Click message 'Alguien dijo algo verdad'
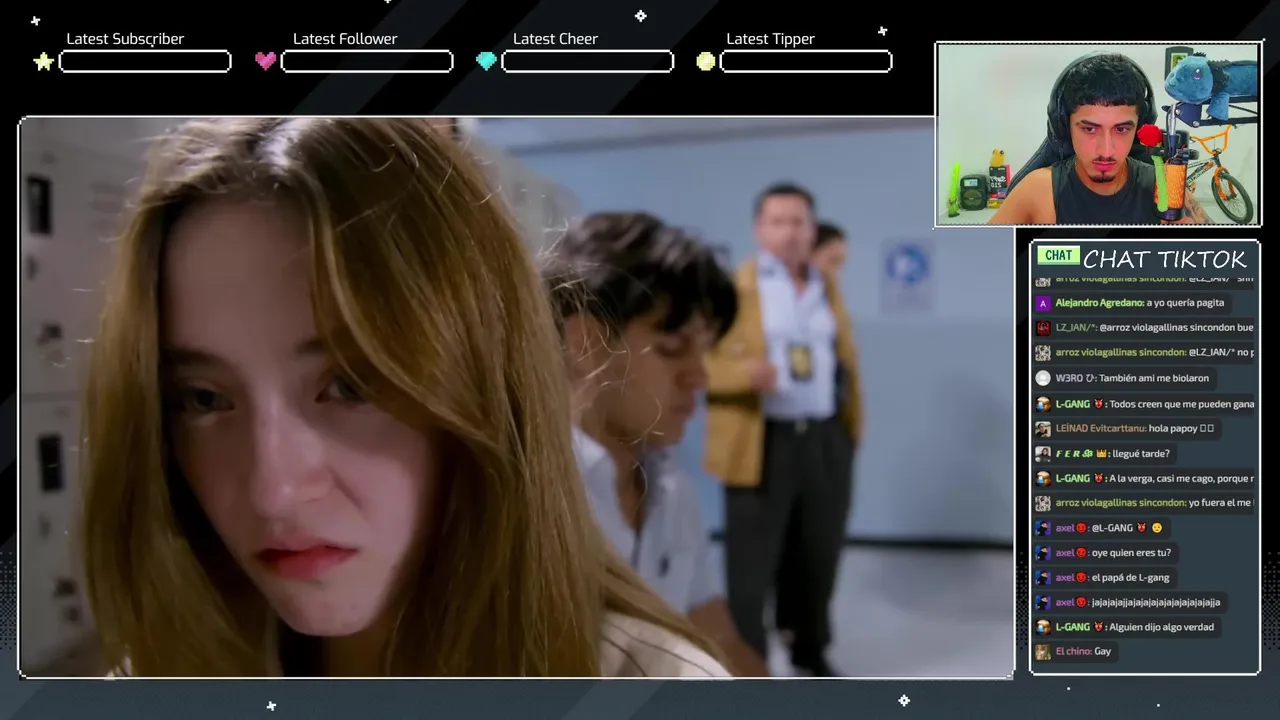The height and width of the screenshot is (720, 1280). click(1162, 627)
